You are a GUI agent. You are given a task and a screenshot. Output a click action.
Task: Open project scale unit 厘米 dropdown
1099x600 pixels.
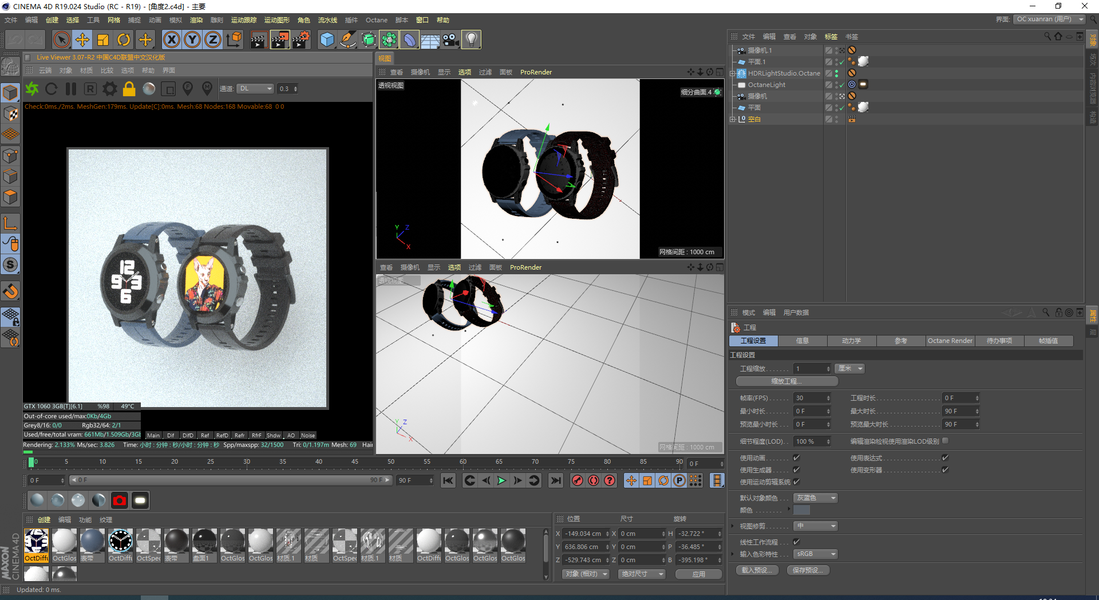[849, 369]
